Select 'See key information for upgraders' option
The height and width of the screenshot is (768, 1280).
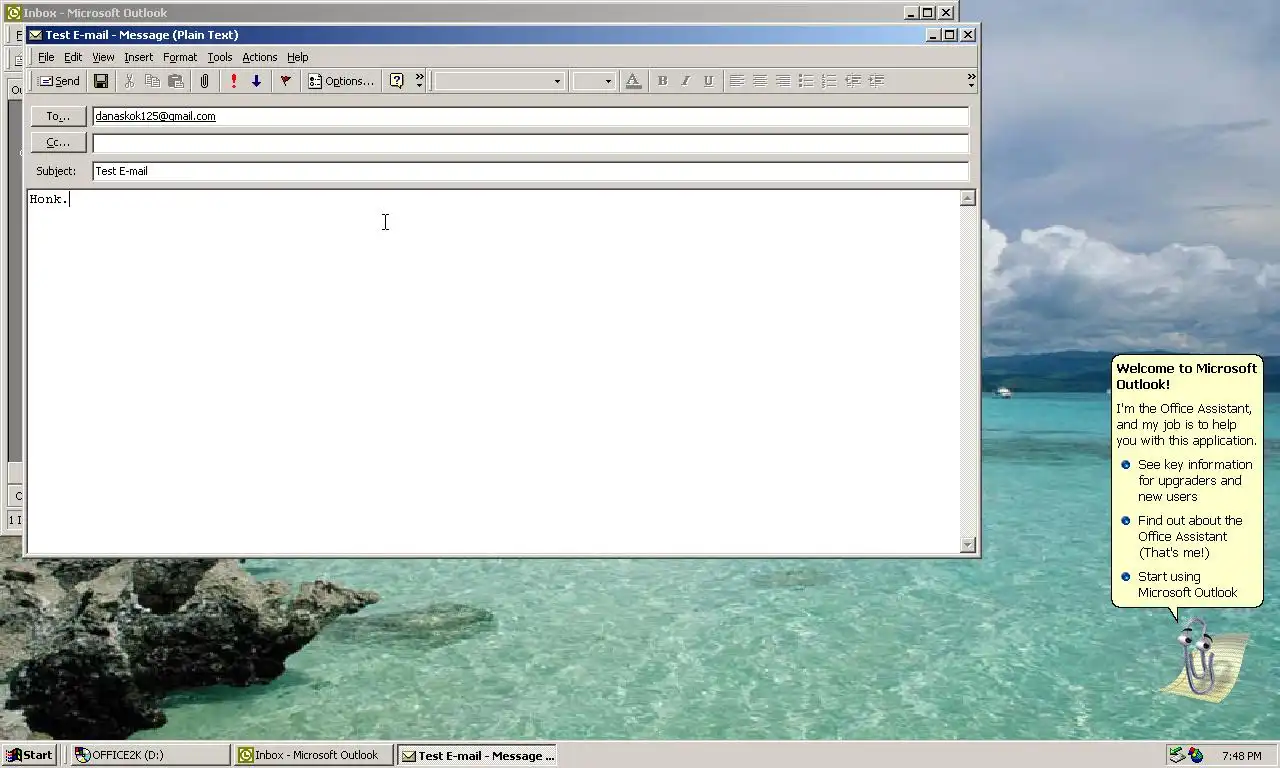click(x=1186, y=480)
